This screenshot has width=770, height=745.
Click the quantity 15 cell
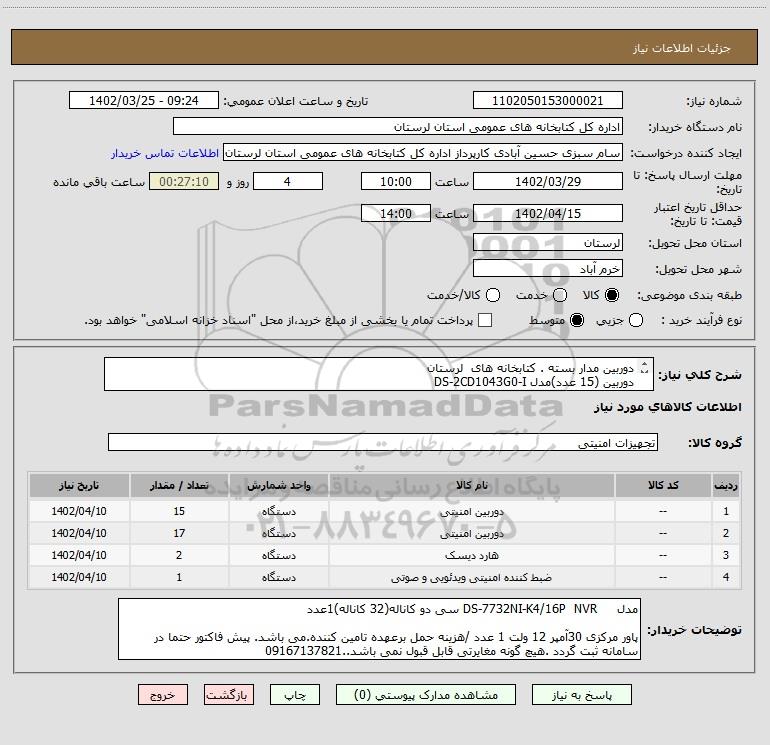coord(179,511)
